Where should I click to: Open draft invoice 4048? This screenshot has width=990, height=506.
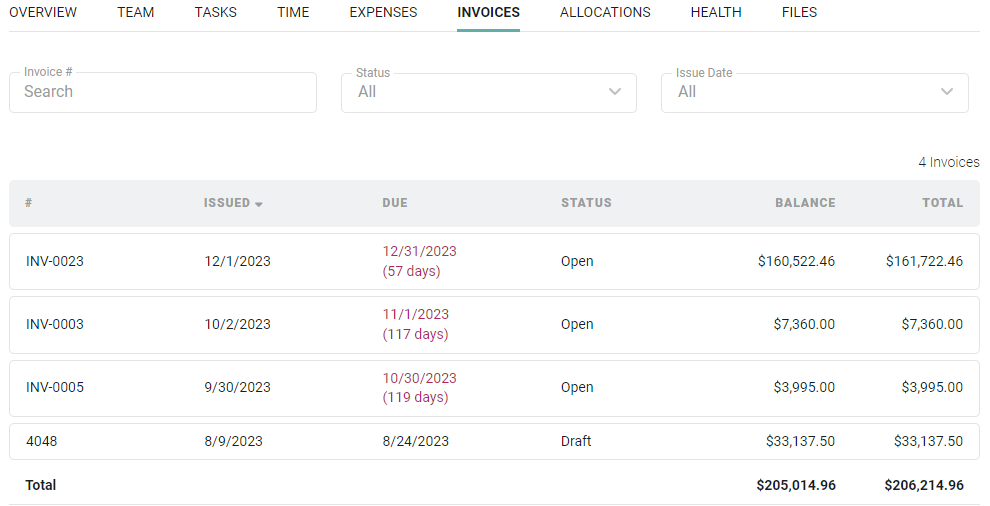coord(494,441)
